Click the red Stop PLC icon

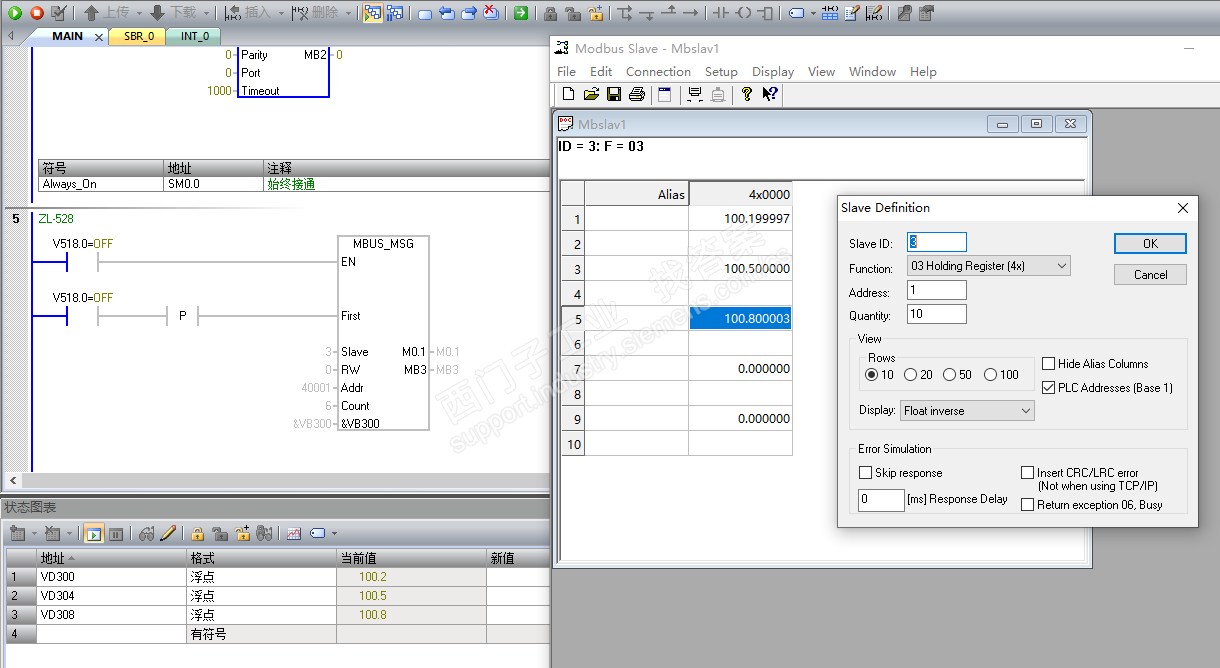coord(36,13)
